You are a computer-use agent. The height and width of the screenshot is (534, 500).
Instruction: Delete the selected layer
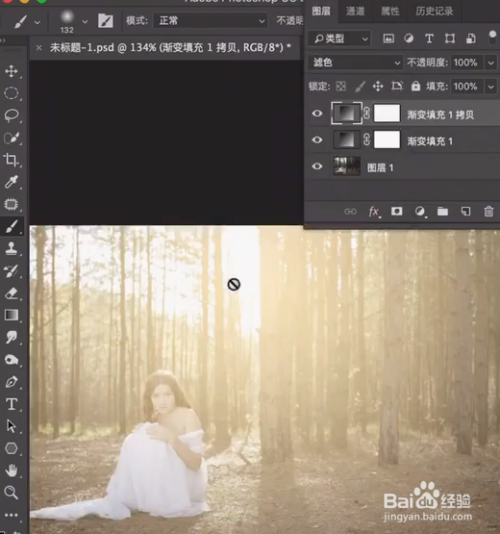click(489, 211)
